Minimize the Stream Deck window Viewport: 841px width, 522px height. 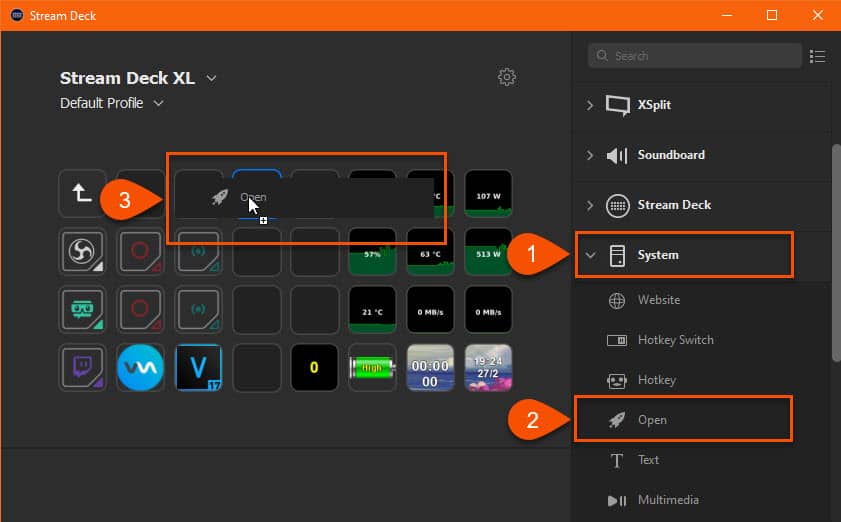pos(727,15)
